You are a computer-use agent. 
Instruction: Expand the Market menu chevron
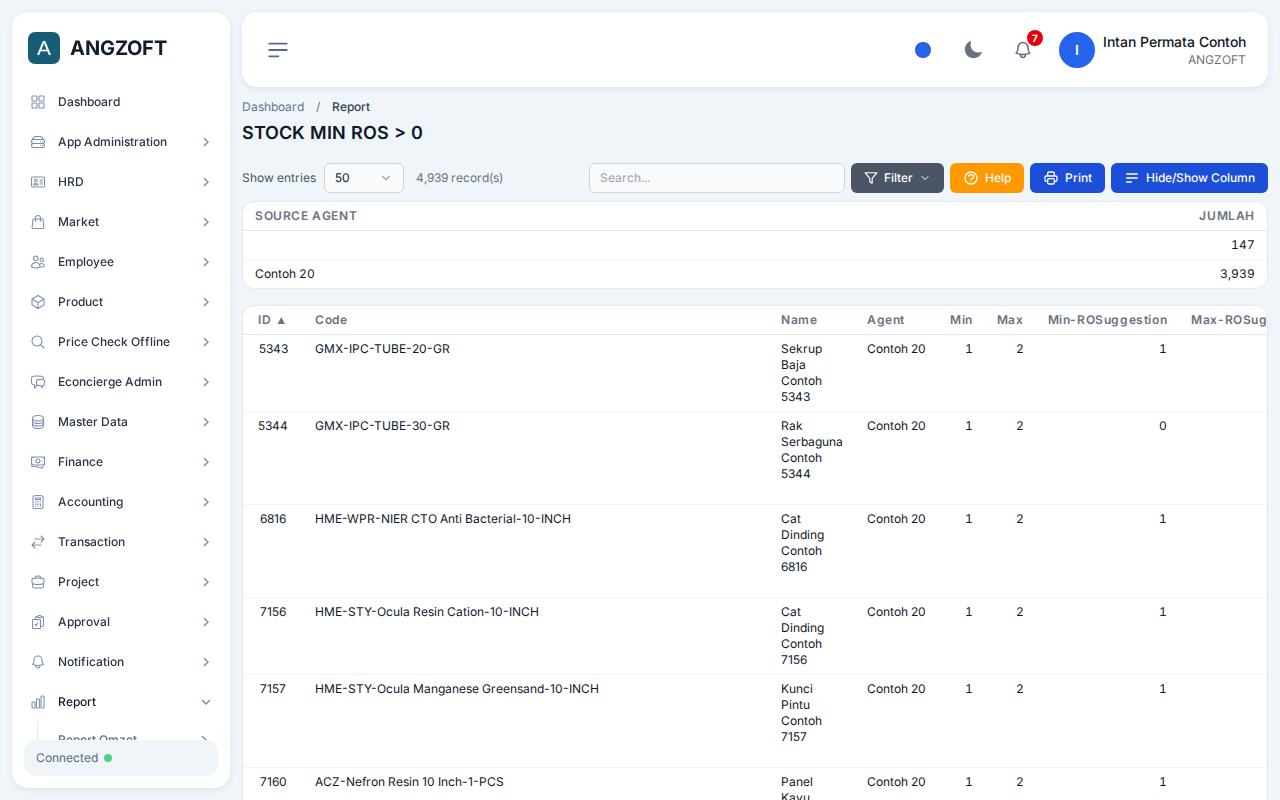206,222
